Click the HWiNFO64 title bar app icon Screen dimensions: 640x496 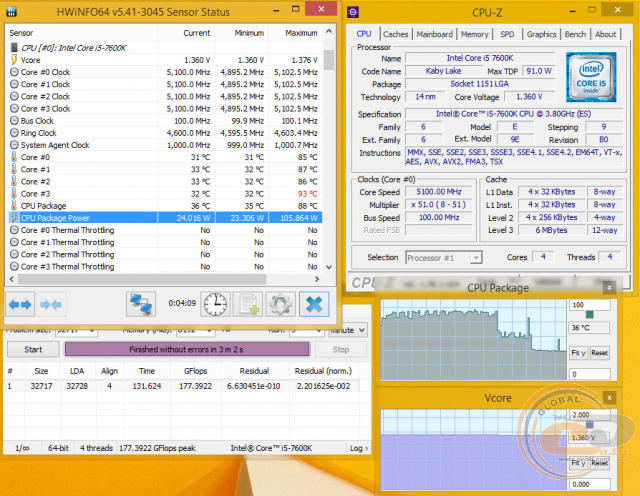(x=11, y=12)
